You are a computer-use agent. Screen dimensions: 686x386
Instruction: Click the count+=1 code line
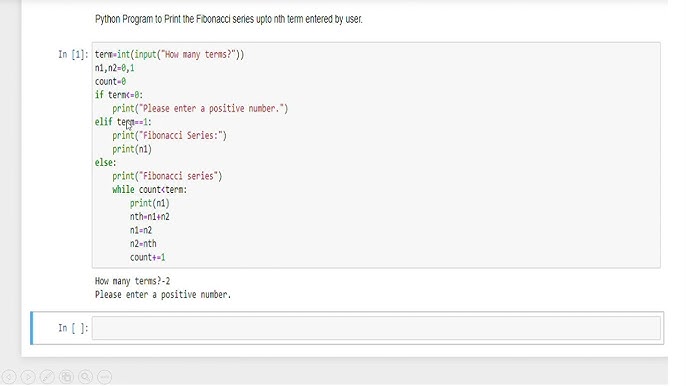[x=147, y=257]
